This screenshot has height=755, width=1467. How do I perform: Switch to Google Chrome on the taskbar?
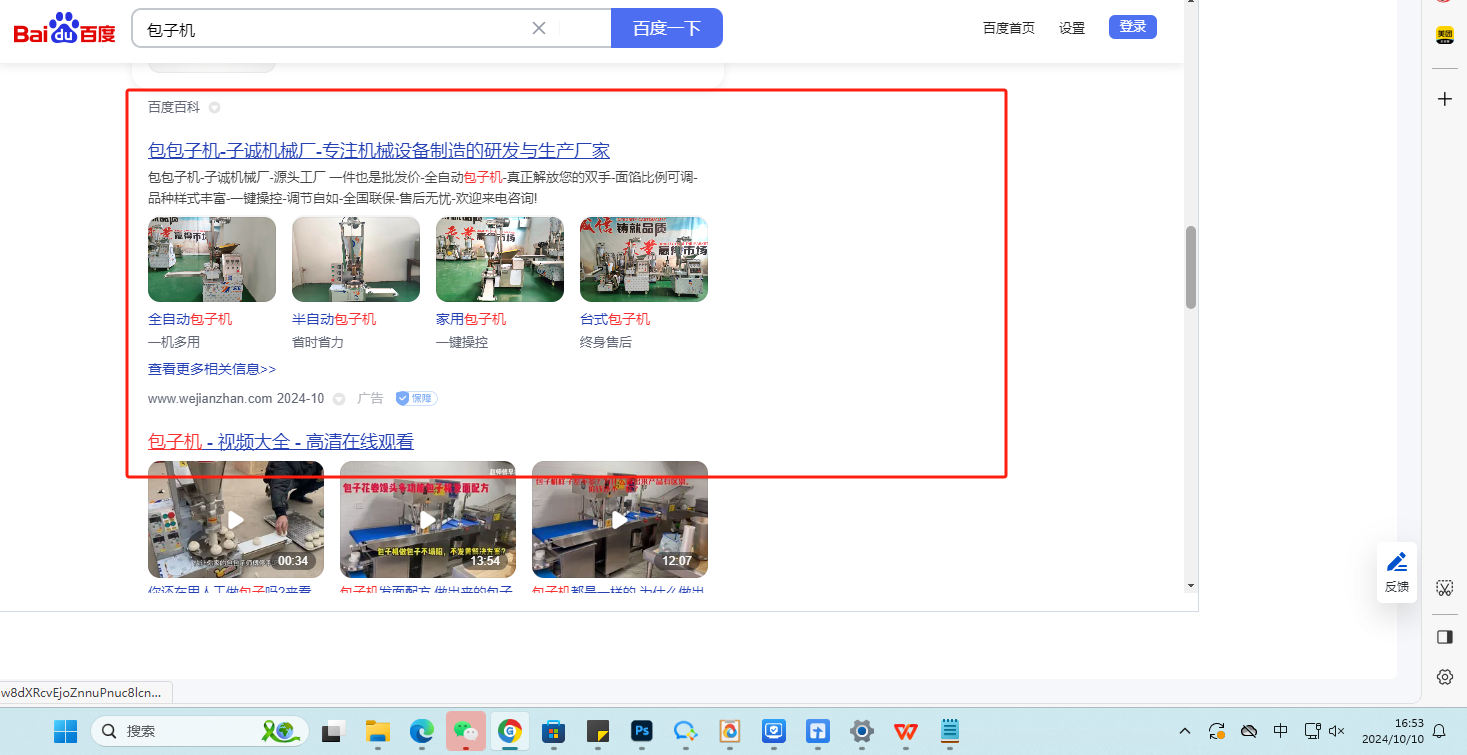[x=509, y=731]
